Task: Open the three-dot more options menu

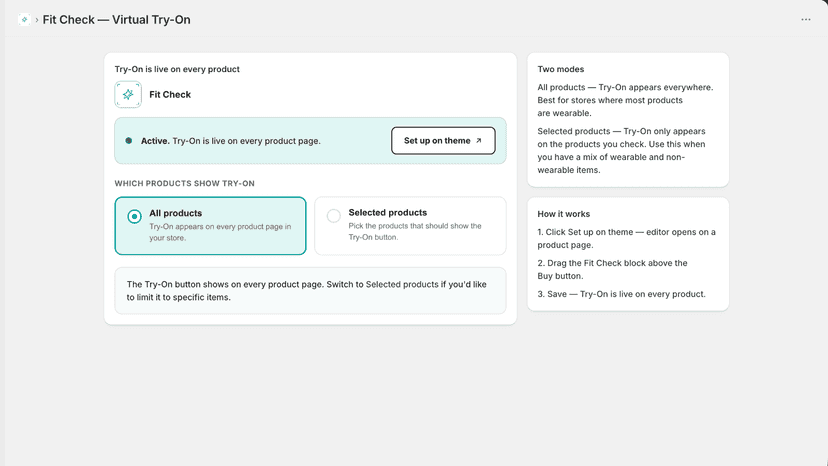Action: (x=805, y=20)
